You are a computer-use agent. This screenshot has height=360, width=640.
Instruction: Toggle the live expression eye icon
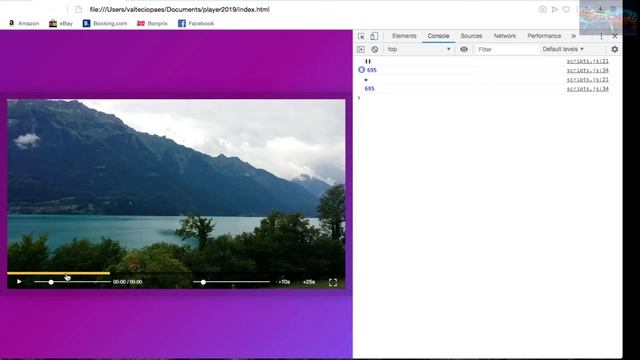pos(464,49)
